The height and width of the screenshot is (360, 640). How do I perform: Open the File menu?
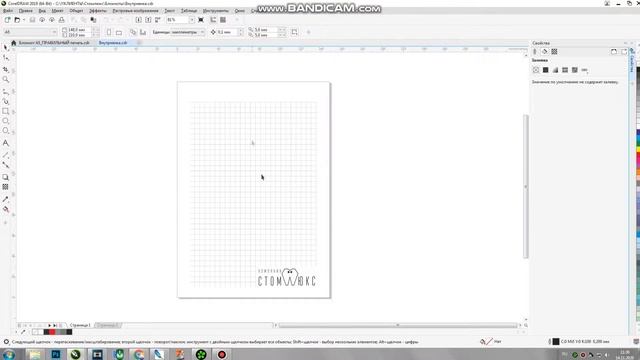tap(7, 11)
